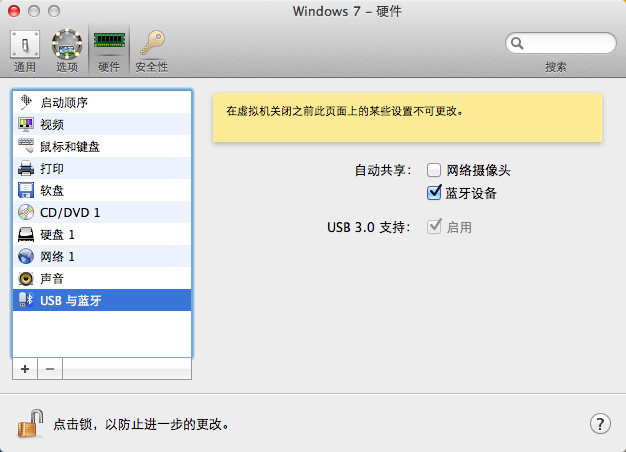Open the 选项 (Options) toolbar tab

67,50
